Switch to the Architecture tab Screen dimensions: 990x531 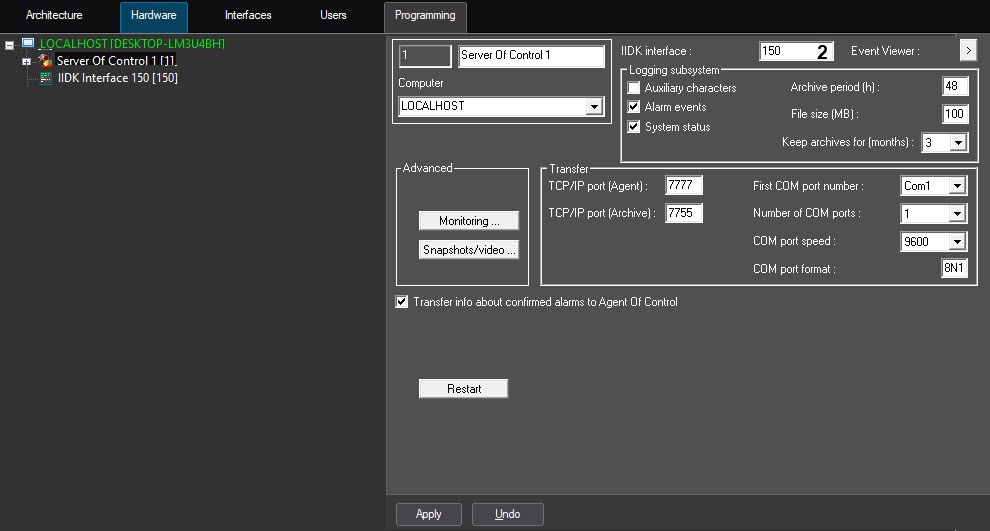click(x=54, y=16)
